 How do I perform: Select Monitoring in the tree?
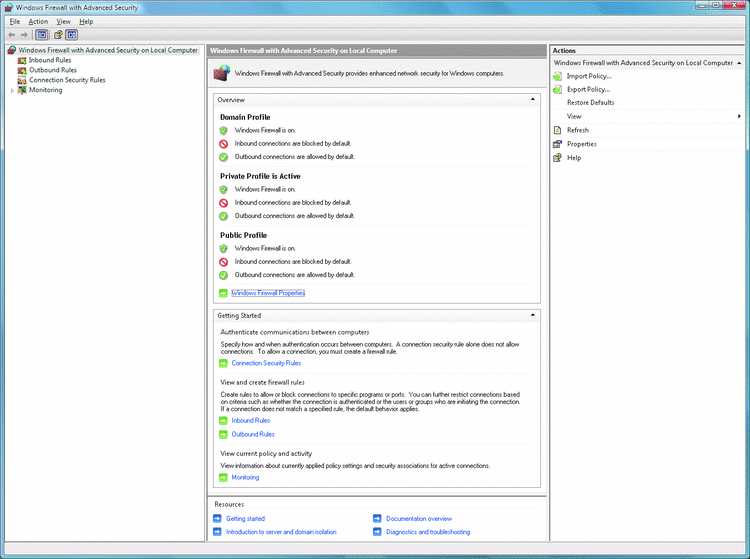click(x=45, y=90)
